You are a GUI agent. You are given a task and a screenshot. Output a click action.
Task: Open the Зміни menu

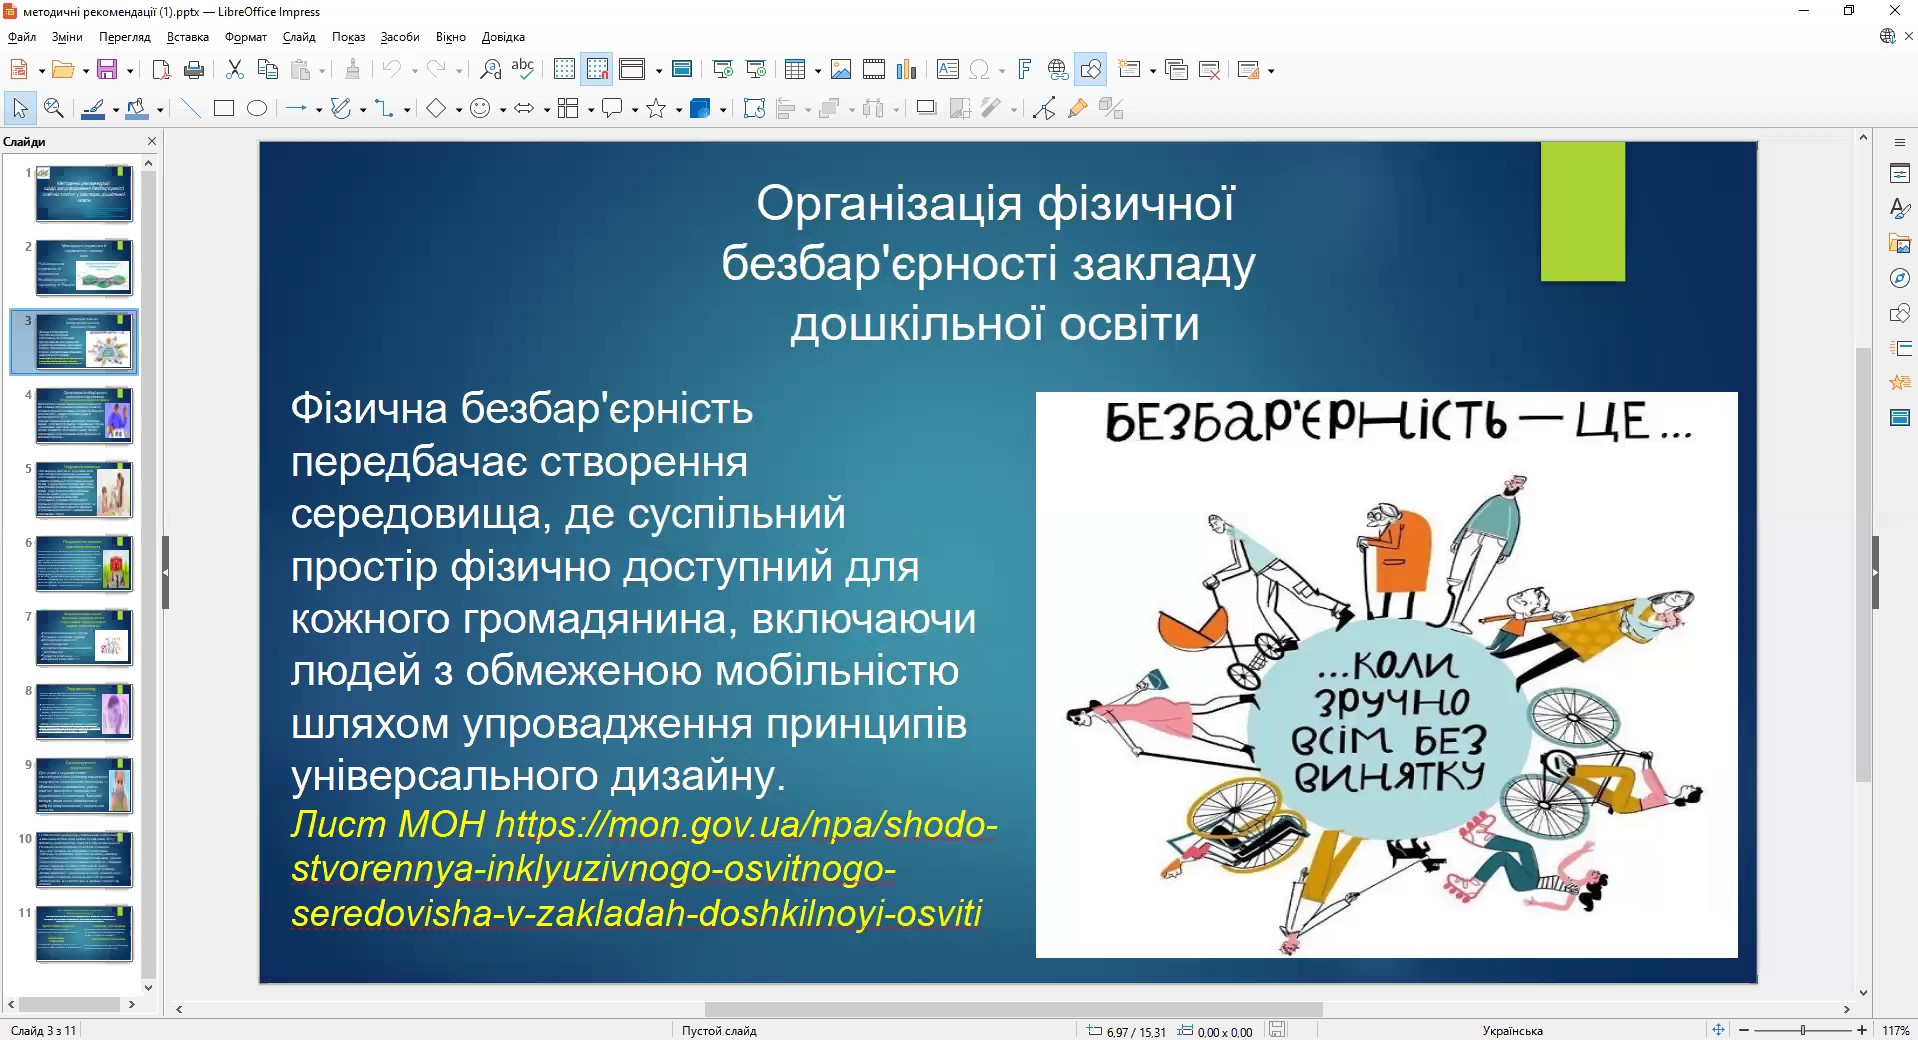pyautogui.click(x=67, y=37)
